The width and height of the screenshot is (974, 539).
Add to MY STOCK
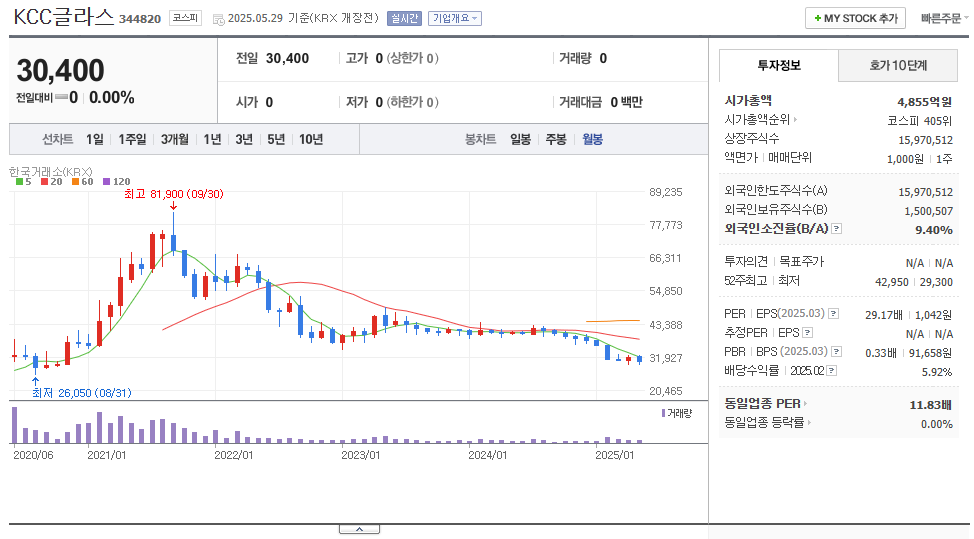coord(855,19)
